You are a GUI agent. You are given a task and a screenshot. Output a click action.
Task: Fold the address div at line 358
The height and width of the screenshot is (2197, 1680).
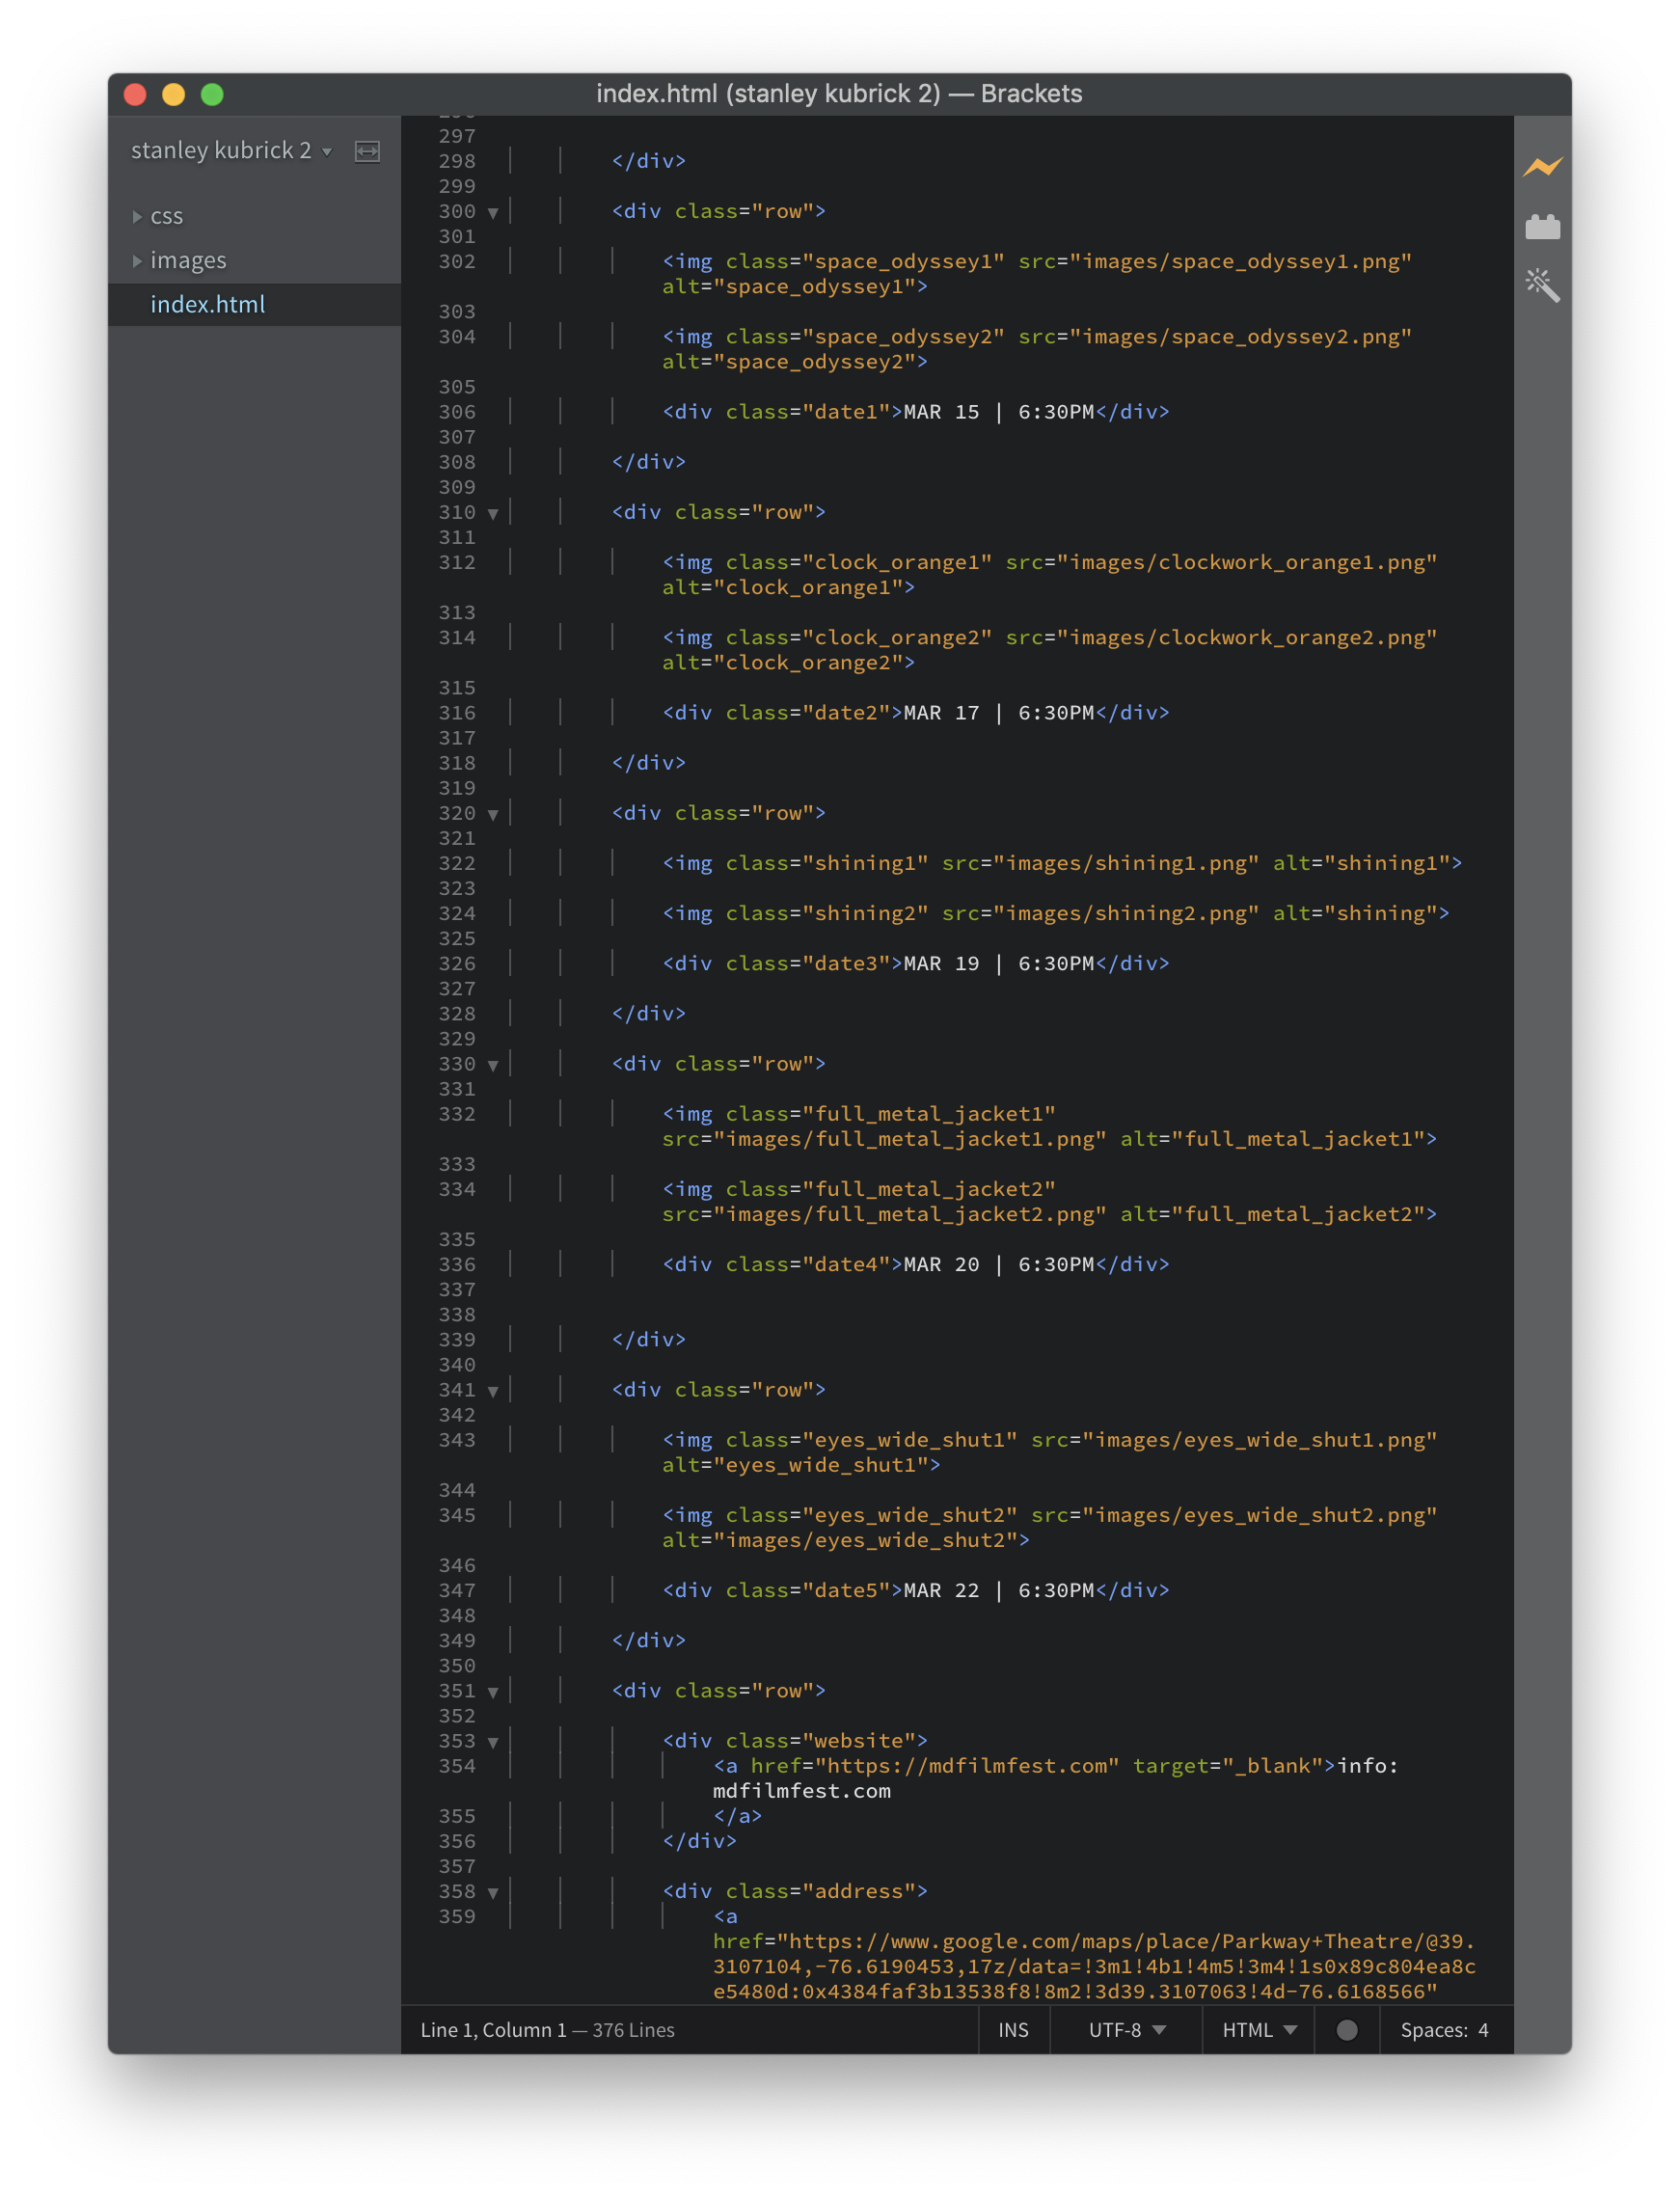point(493,1892)
